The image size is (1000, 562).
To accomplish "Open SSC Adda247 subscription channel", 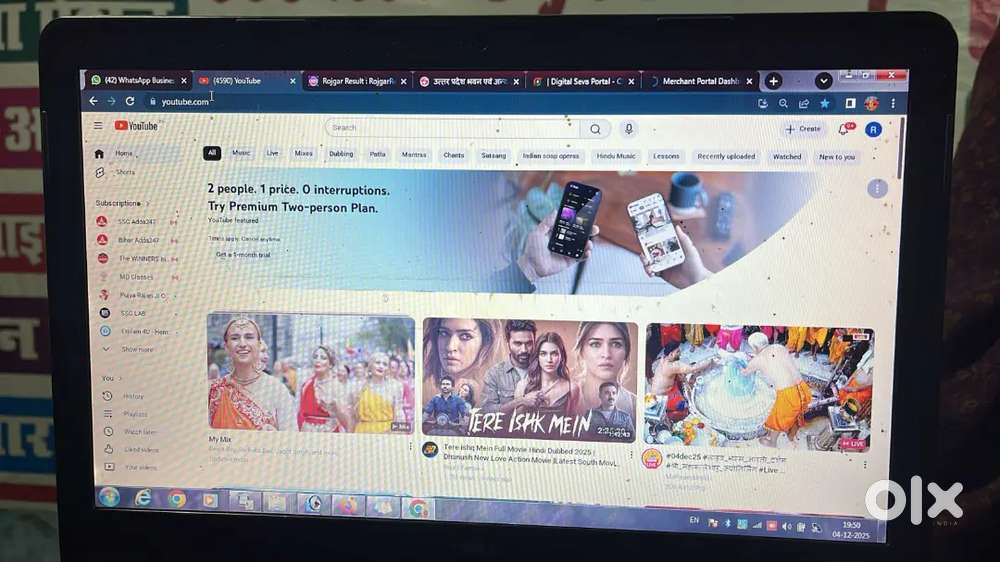I will [x=137, y=221].
